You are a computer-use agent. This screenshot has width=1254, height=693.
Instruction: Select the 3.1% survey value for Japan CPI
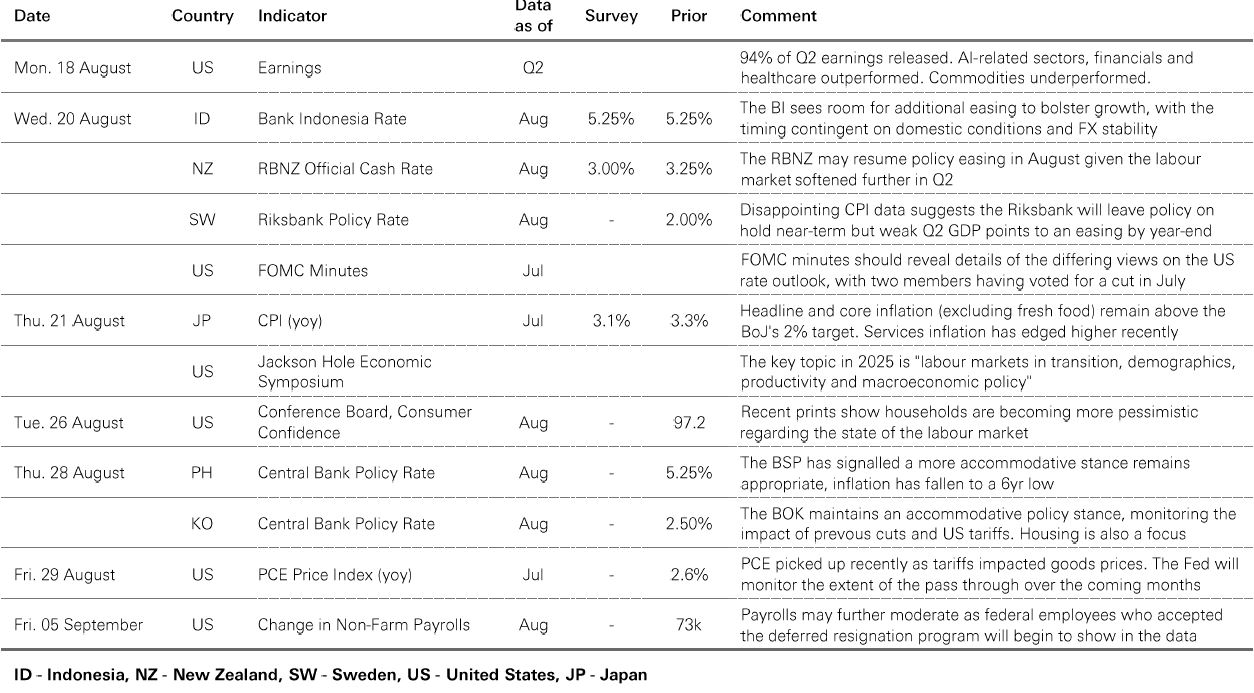tap(611, 321)
